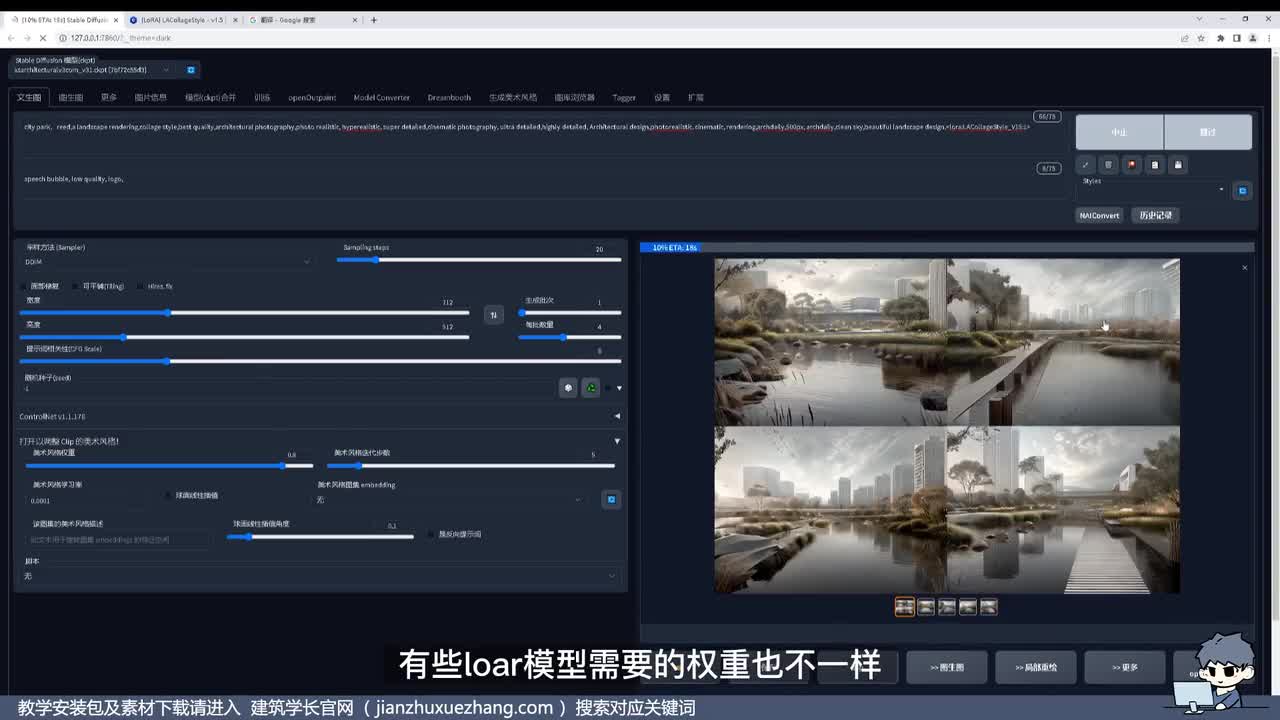This screenshot has height=720, width=1280.
Task: Enable the face restoration checkbox
Action: coord(24,287)
